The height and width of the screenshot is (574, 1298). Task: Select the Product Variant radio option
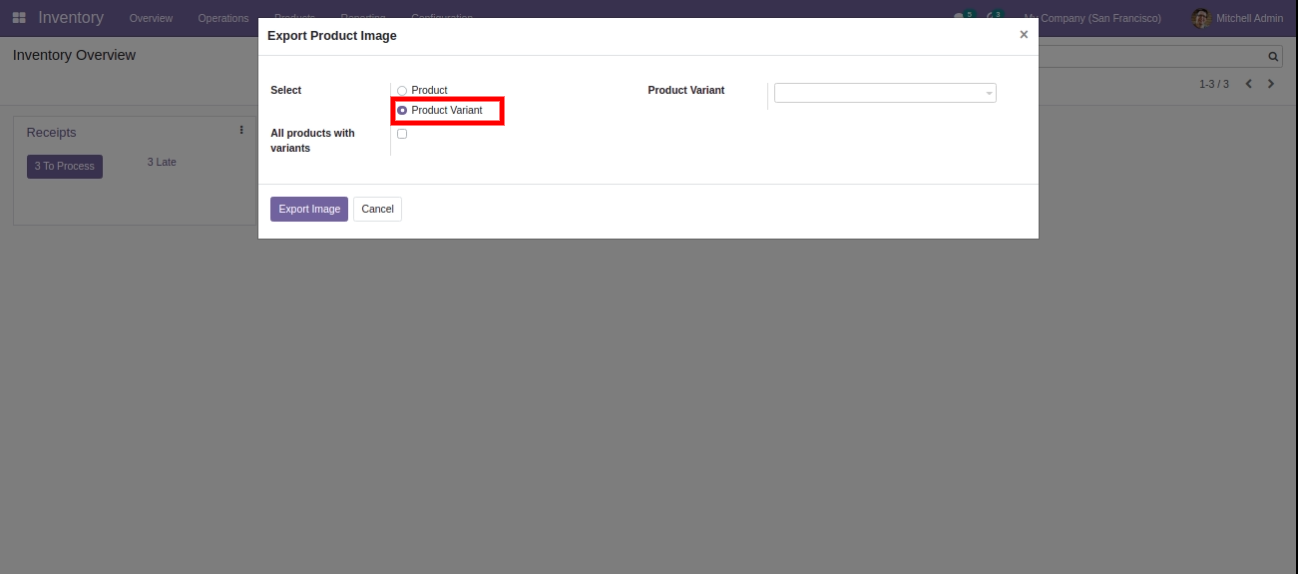click(x=402, y=110)
